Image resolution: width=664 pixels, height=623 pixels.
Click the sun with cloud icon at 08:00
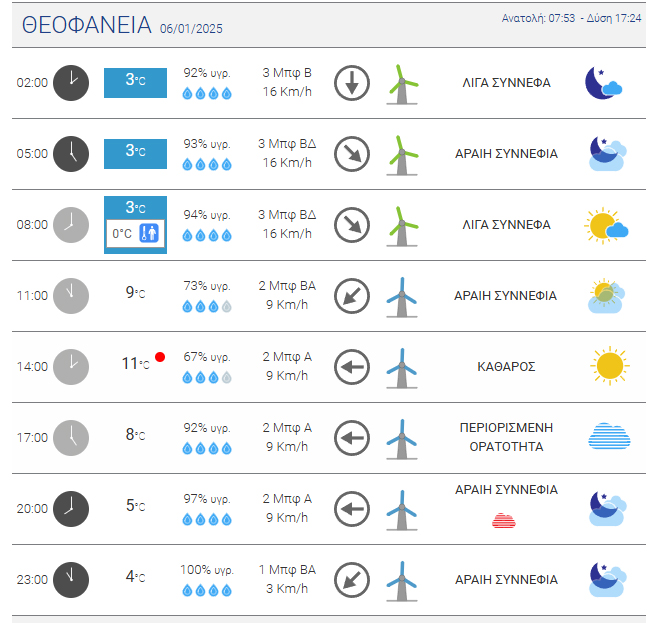point(606,226)
